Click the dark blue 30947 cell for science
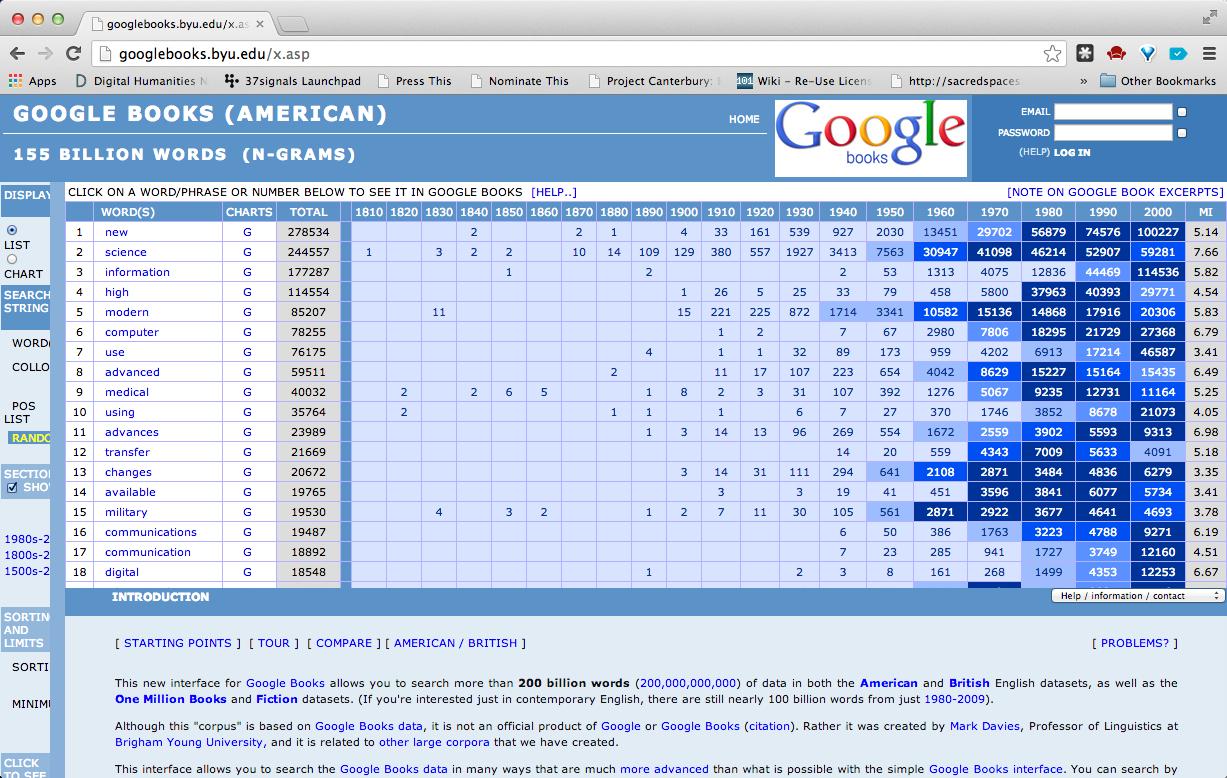 point(940,252)
